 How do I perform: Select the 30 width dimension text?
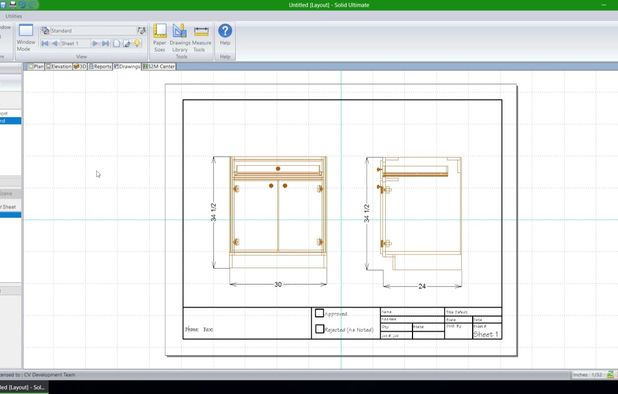[278, 284]
